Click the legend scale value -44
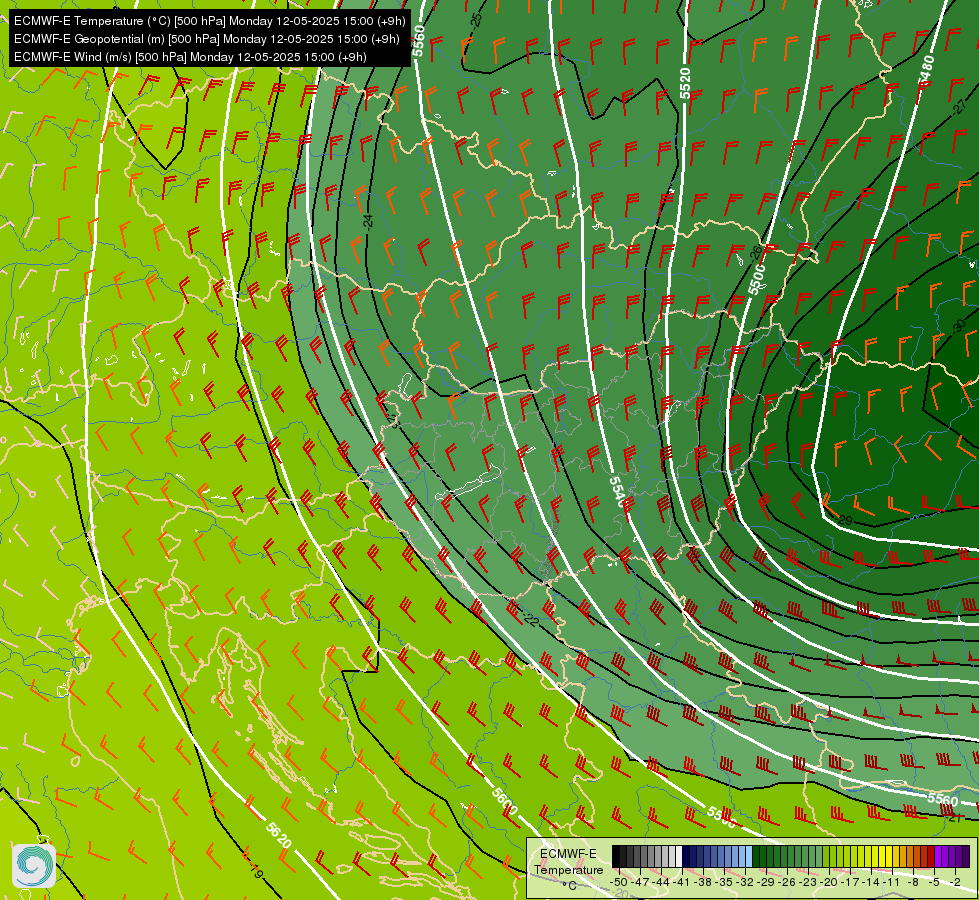The width and height of the screenshot is (979, 900). click(x=661, y=882)
